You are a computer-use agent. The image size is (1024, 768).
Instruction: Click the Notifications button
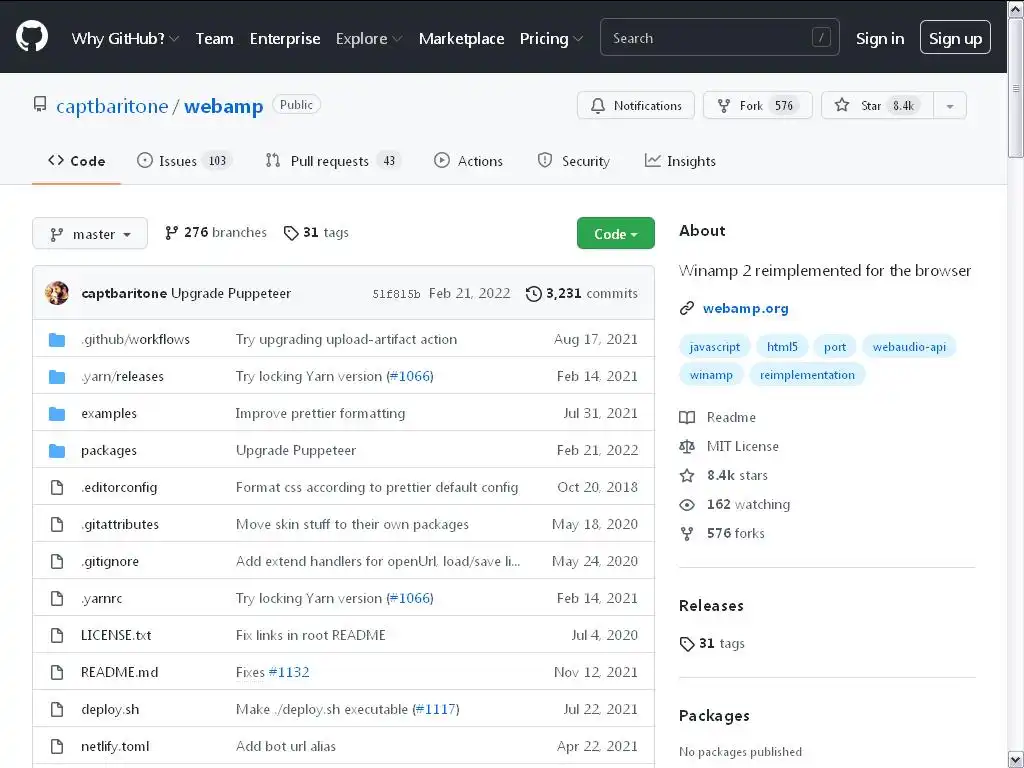coord(635,106)
